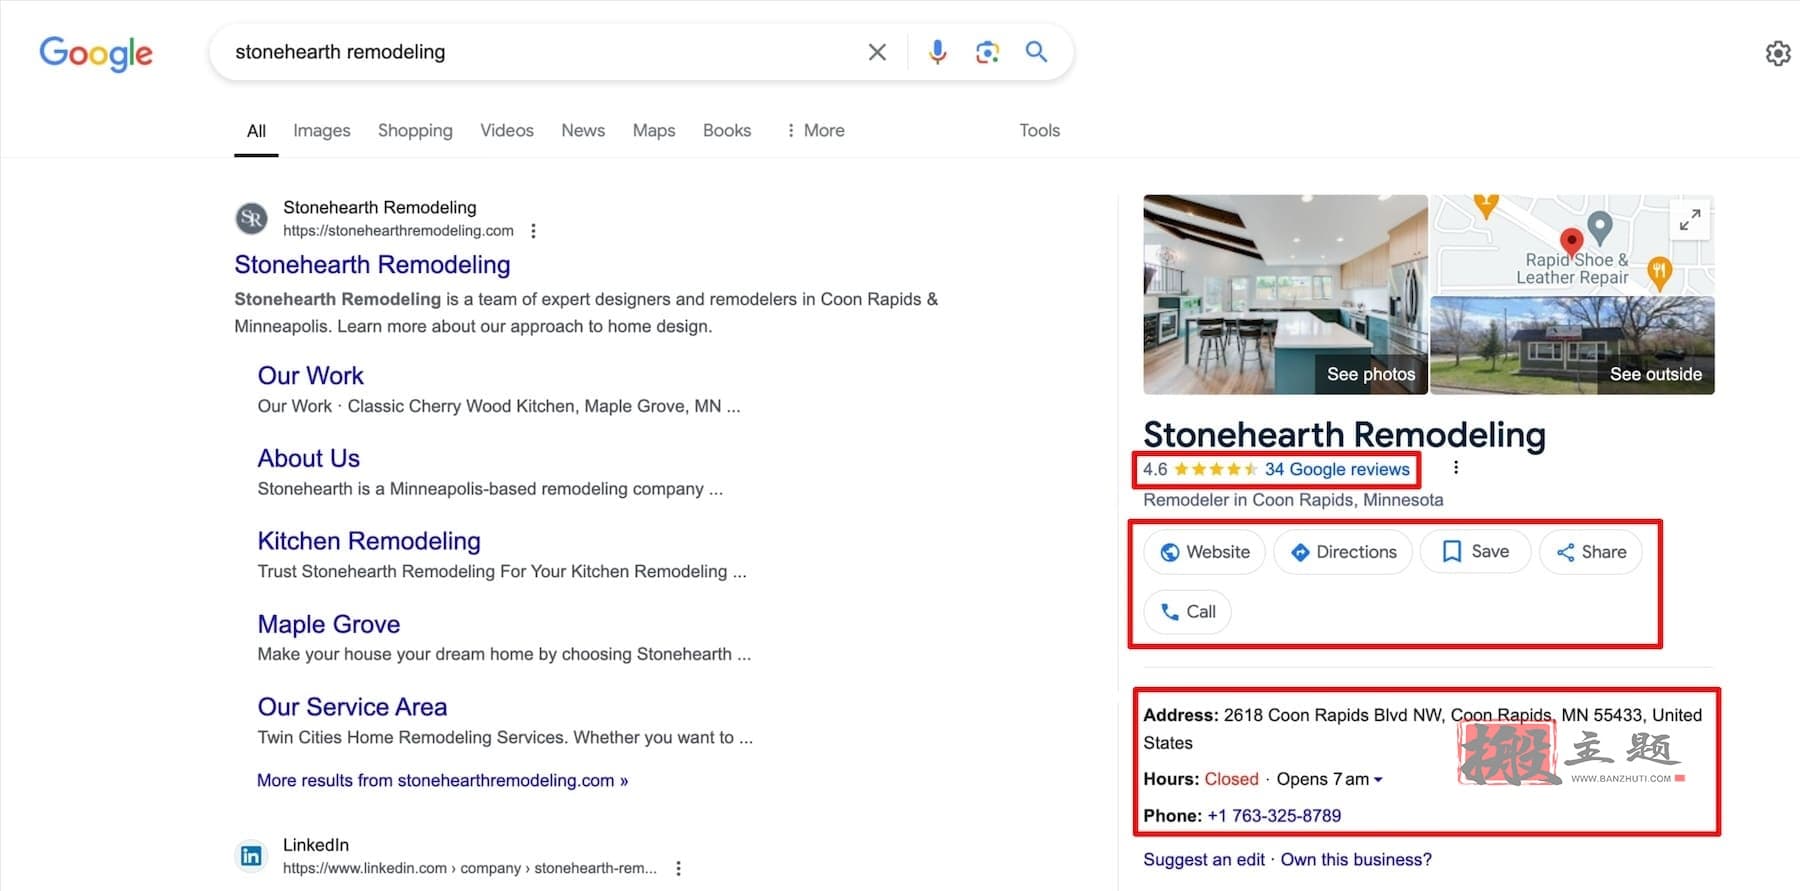Select the All tab
This screenshot has width=1800, height=891.
tap(256, 131)
